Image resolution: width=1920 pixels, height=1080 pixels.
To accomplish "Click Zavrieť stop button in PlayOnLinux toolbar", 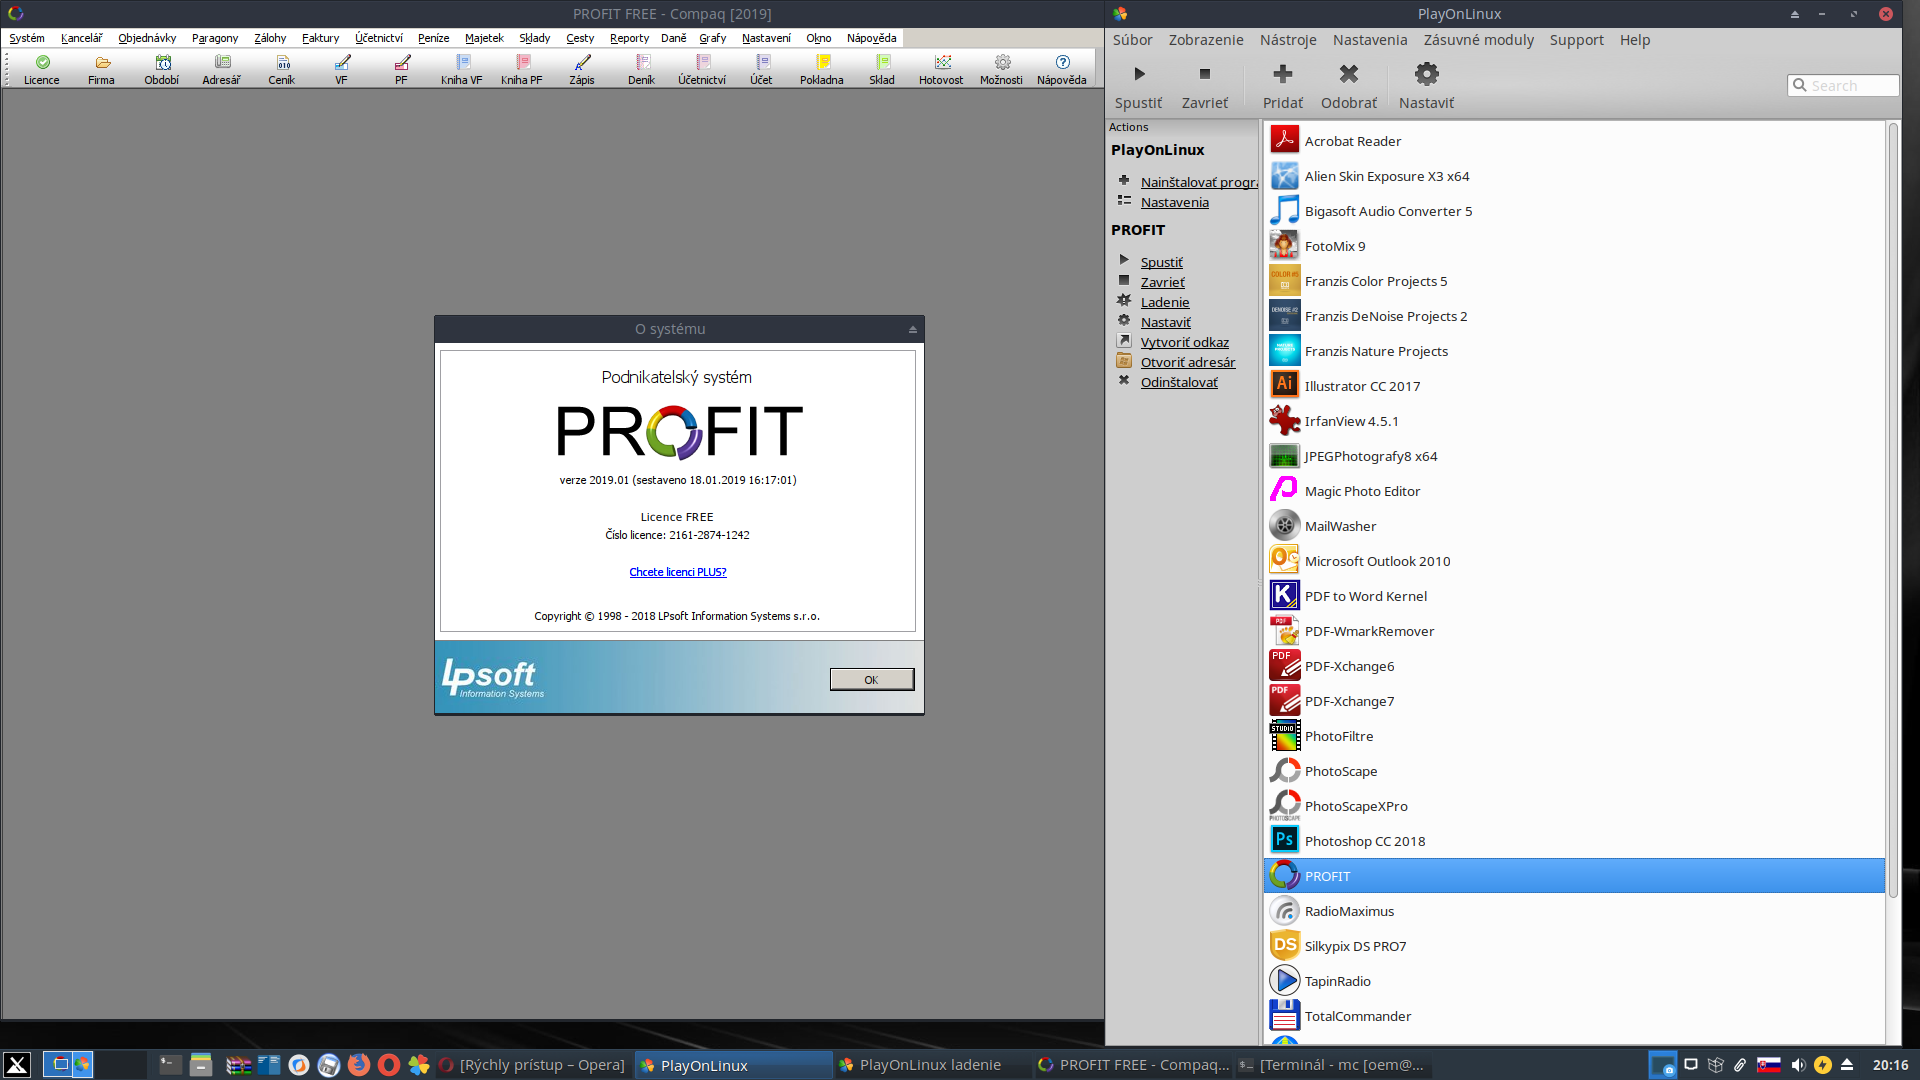I will pos(1205,86).
